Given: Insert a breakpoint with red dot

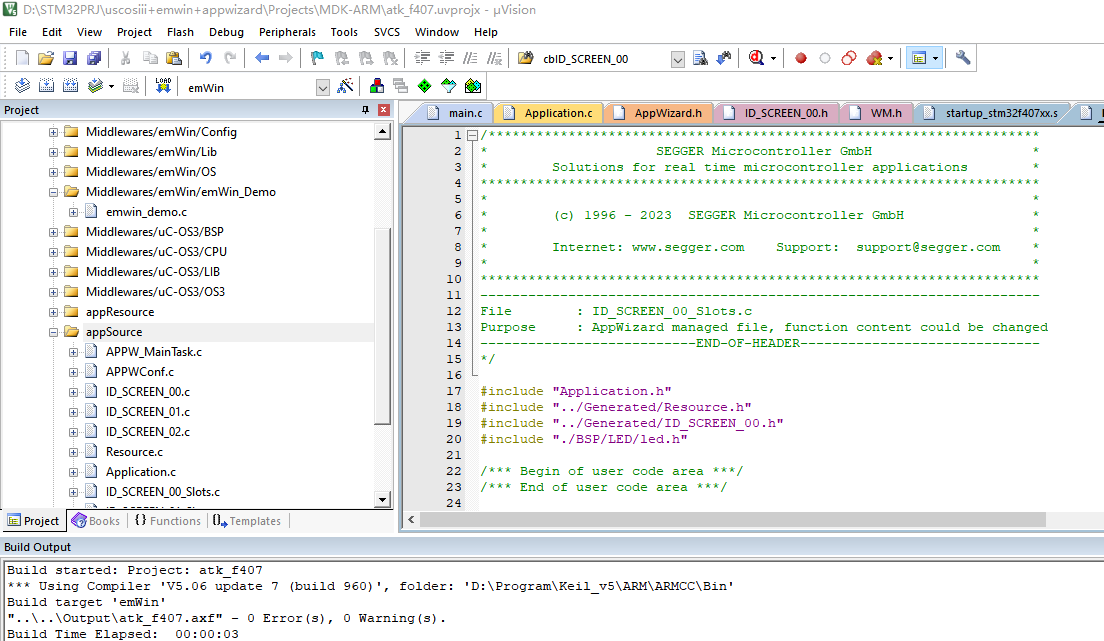Looking at the screenshot, I should tap(801, 58).
